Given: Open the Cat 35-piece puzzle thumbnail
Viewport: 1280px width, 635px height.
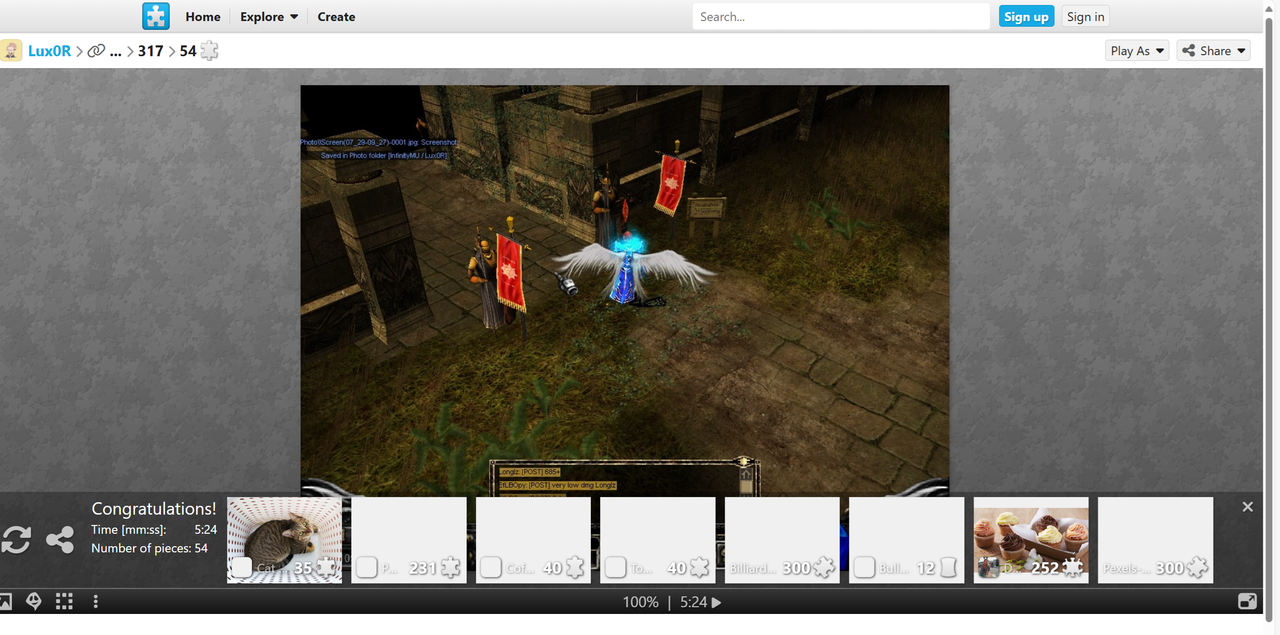Looking at the screenshot, I should point(284,540).
